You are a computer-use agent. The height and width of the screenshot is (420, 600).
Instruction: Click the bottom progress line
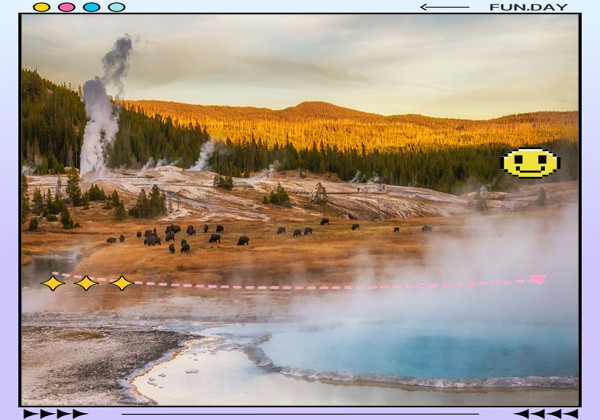(300, 414)
